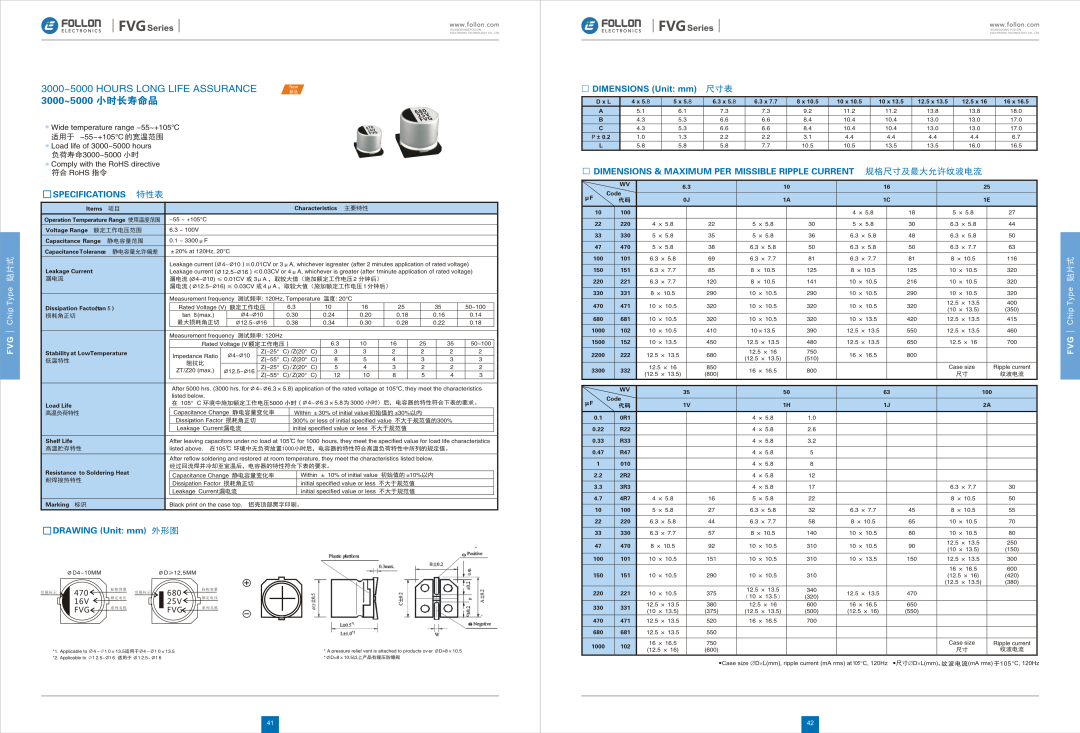Click the 470 16V FVG marking diagram
1080x733 pixels.
point(83,601)
